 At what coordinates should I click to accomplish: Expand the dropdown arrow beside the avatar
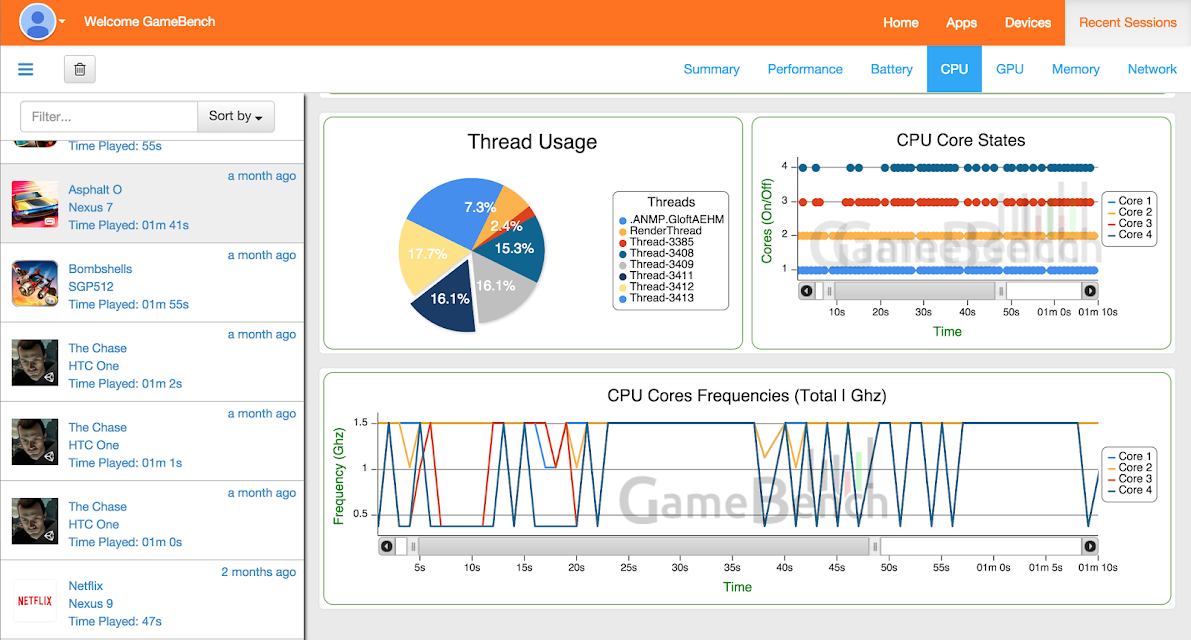[62, 21]
